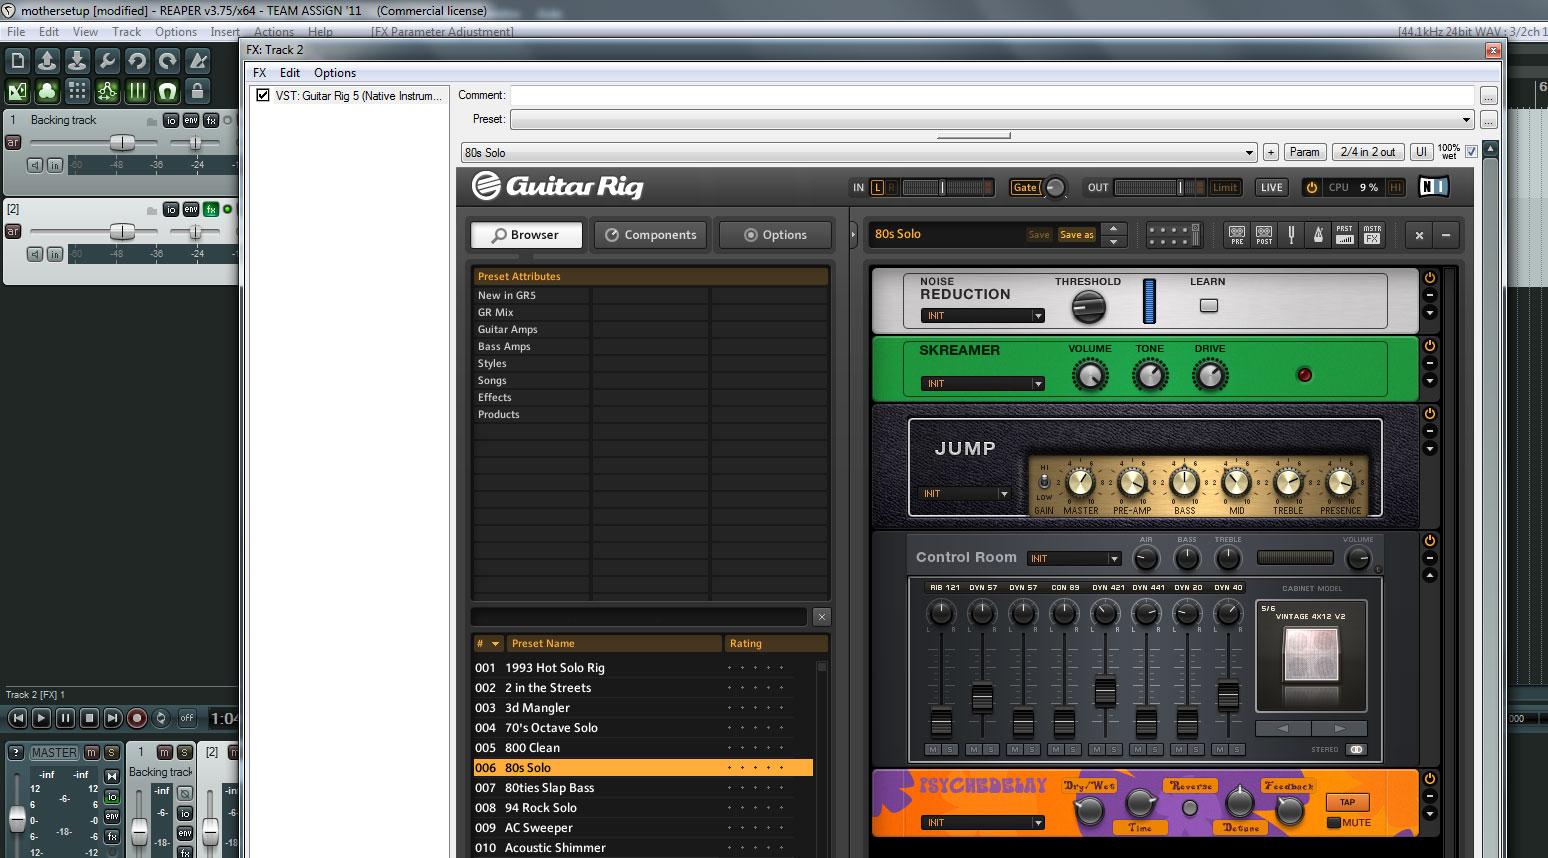This screenshot has height=858, width=1548.
Task: Click the transport Record button
Action: pos(137,718)
